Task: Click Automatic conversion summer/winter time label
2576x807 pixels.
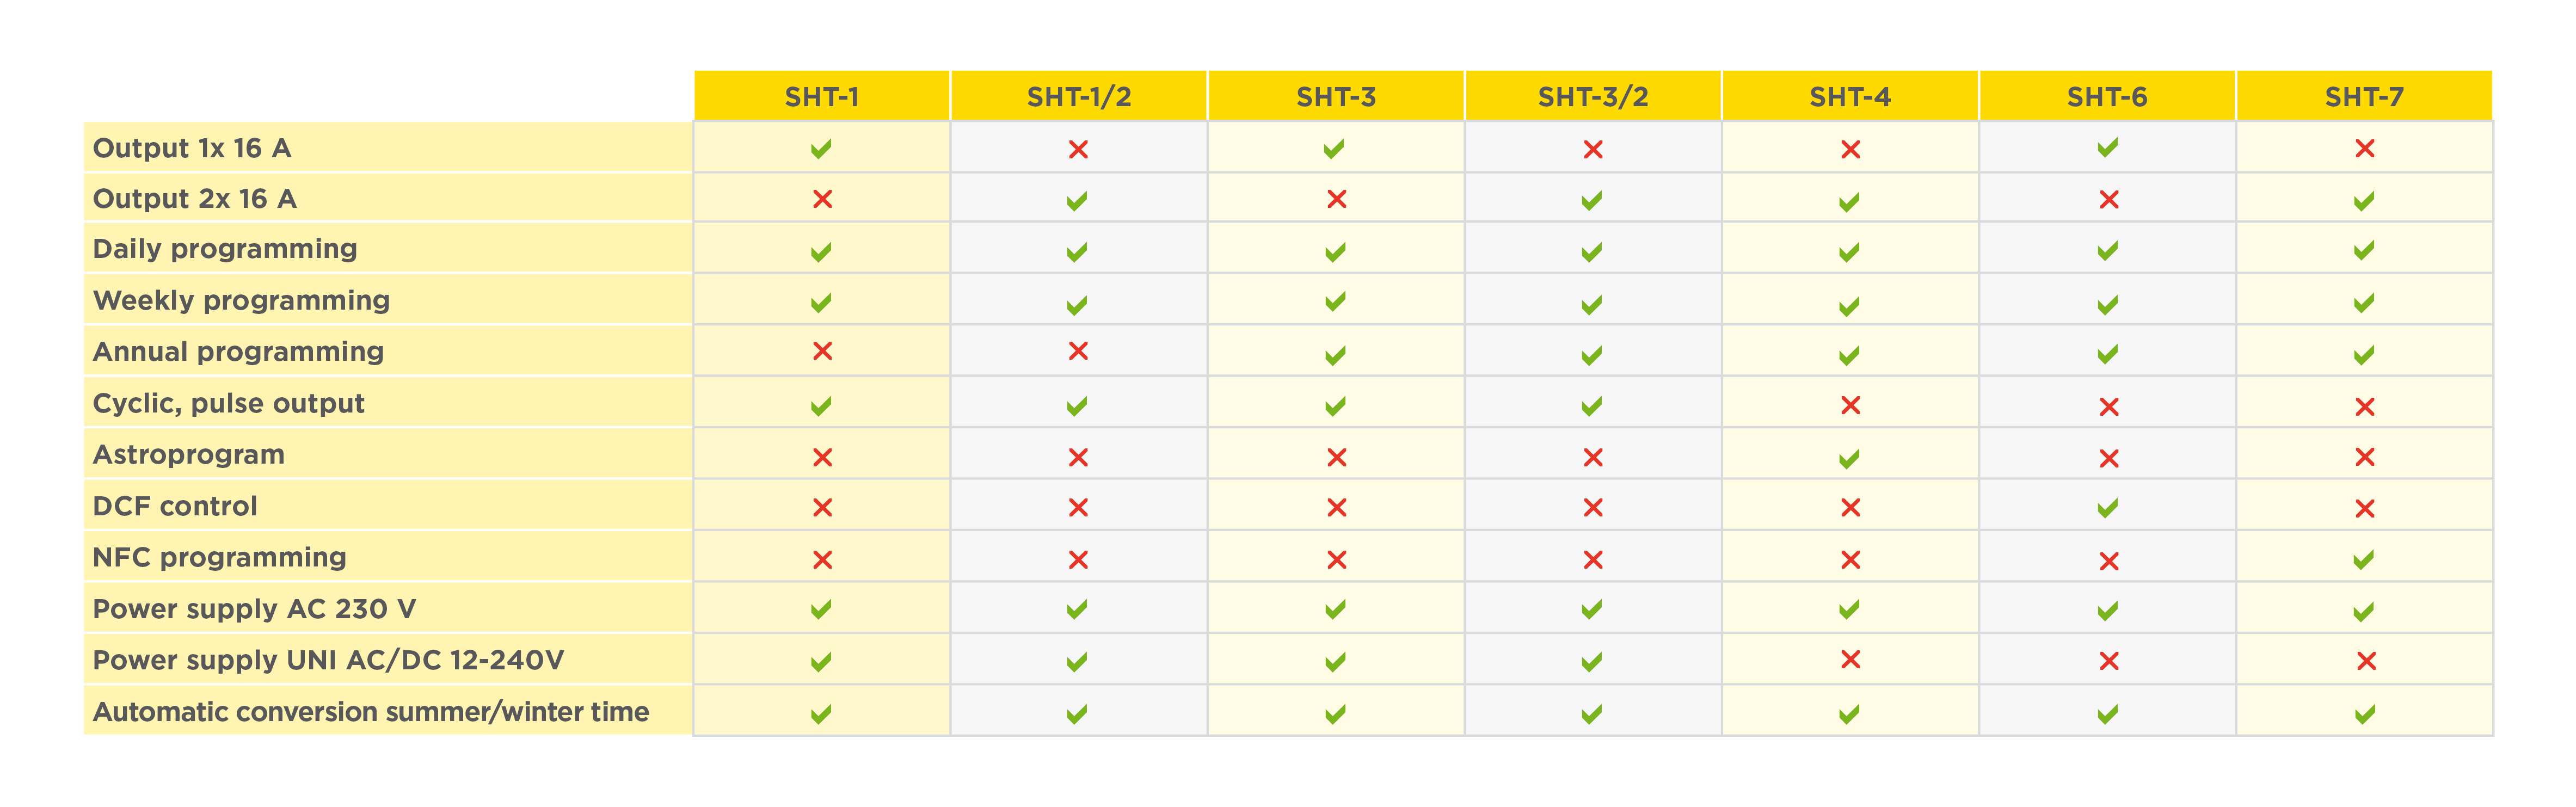Action: coord(371,712)
